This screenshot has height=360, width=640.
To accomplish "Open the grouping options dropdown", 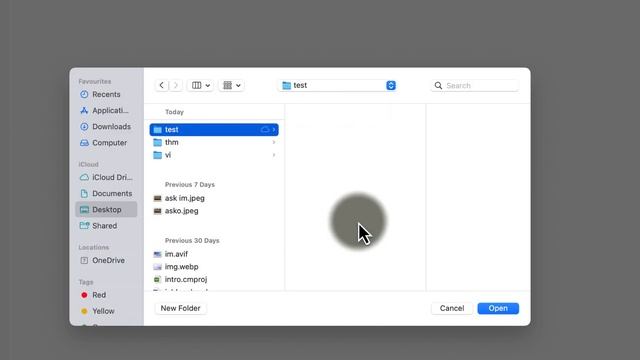I will [231, 85].
